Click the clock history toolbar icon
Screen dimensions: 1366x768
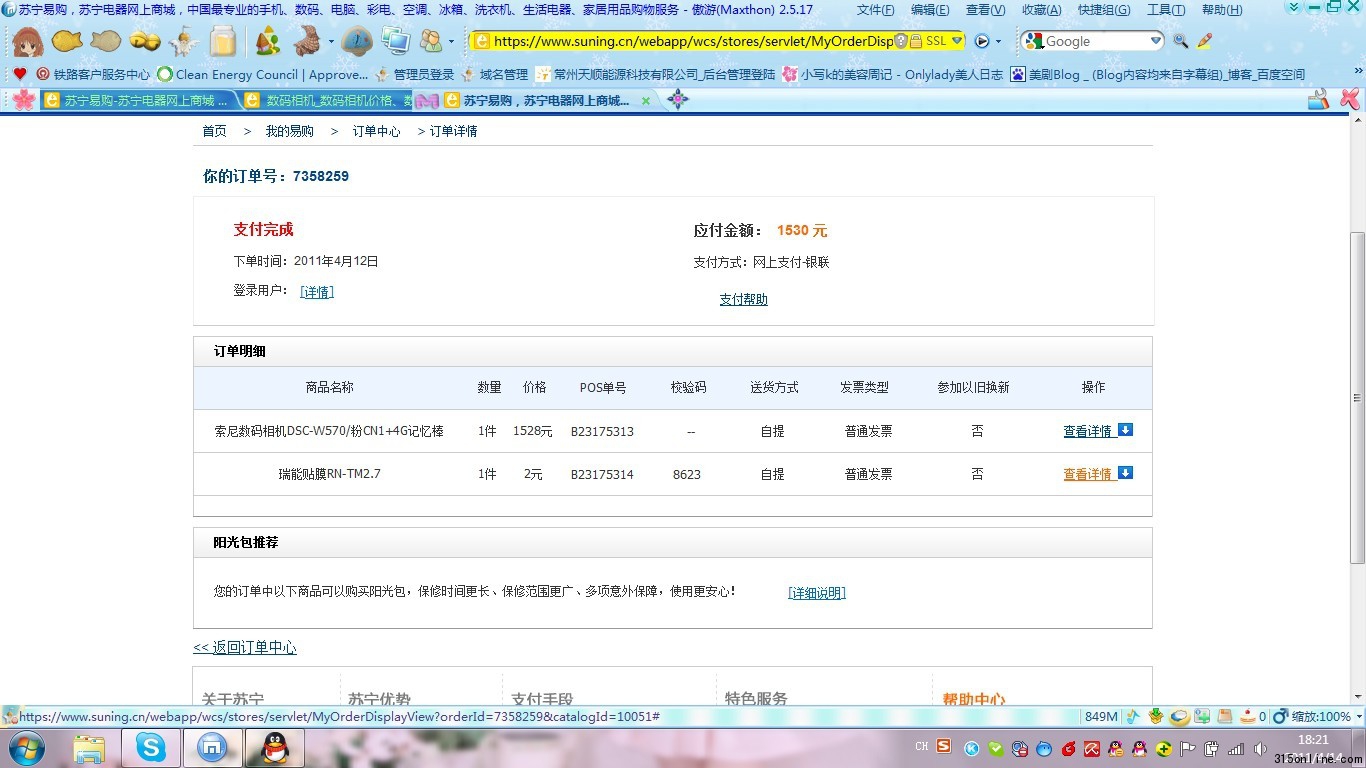click(357, 42)
